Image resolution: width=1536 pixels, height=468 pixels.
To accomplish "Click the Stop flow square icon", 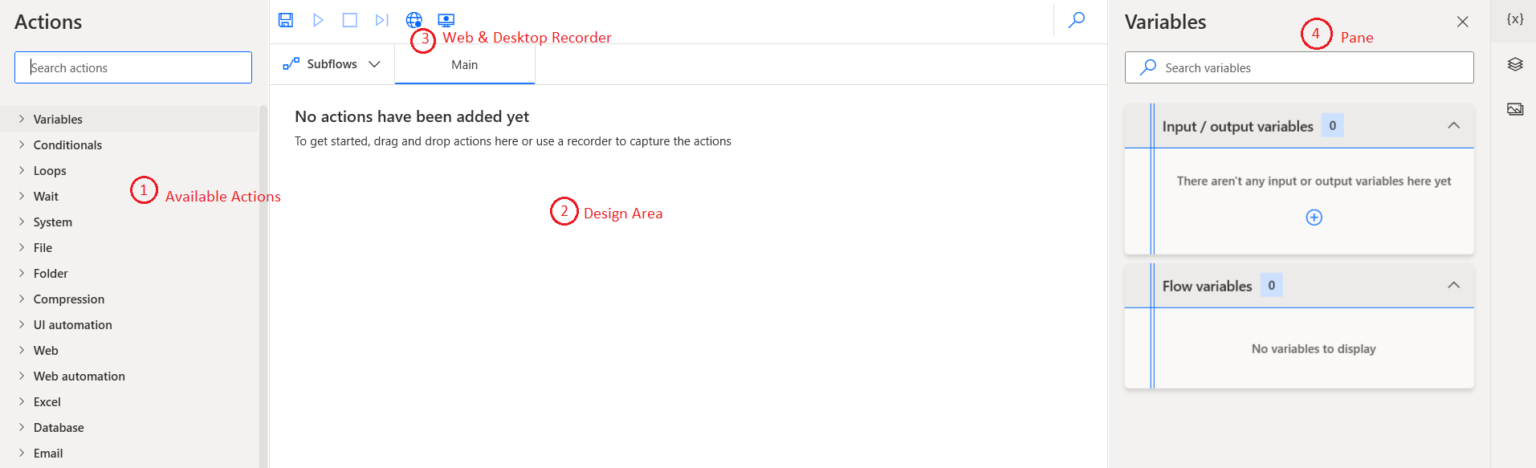I will coord(349,20).
